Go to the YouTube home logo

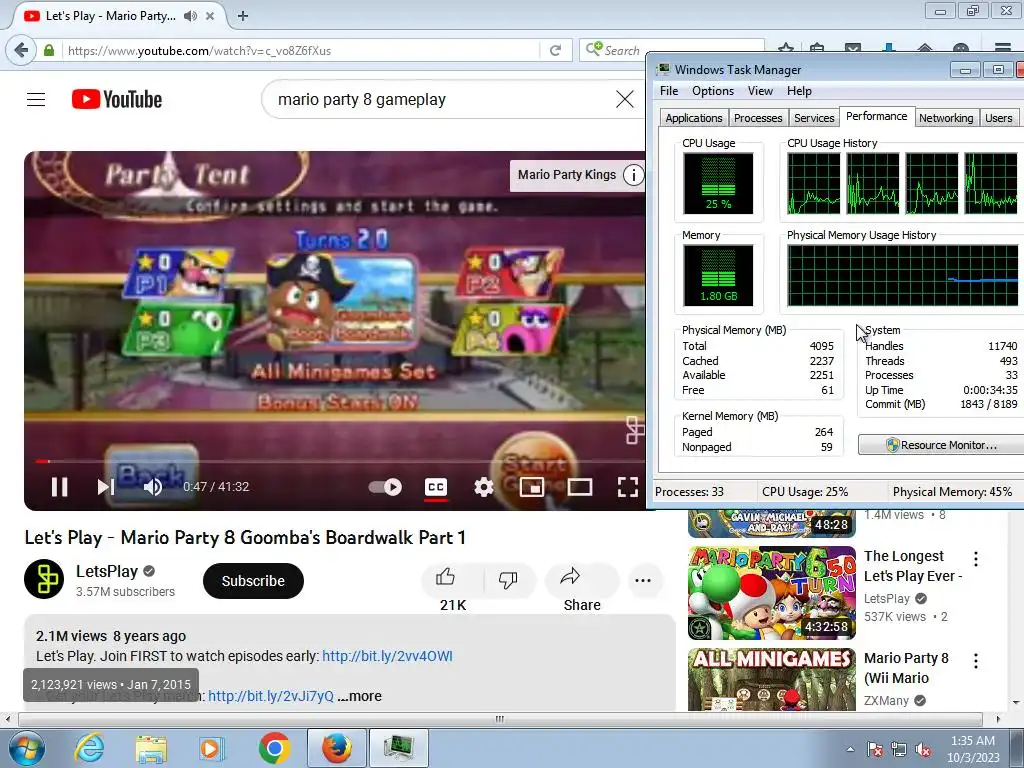tap(117, 99)
